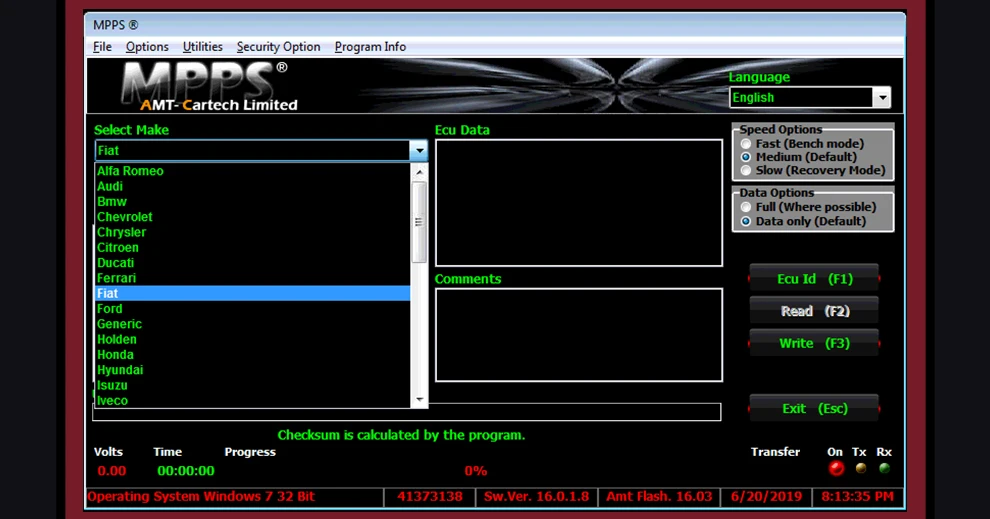Choose Isuzu from the make list
The width and height of the screenshot is (990, 519).
pyautogui.click(x=253, y=385)
